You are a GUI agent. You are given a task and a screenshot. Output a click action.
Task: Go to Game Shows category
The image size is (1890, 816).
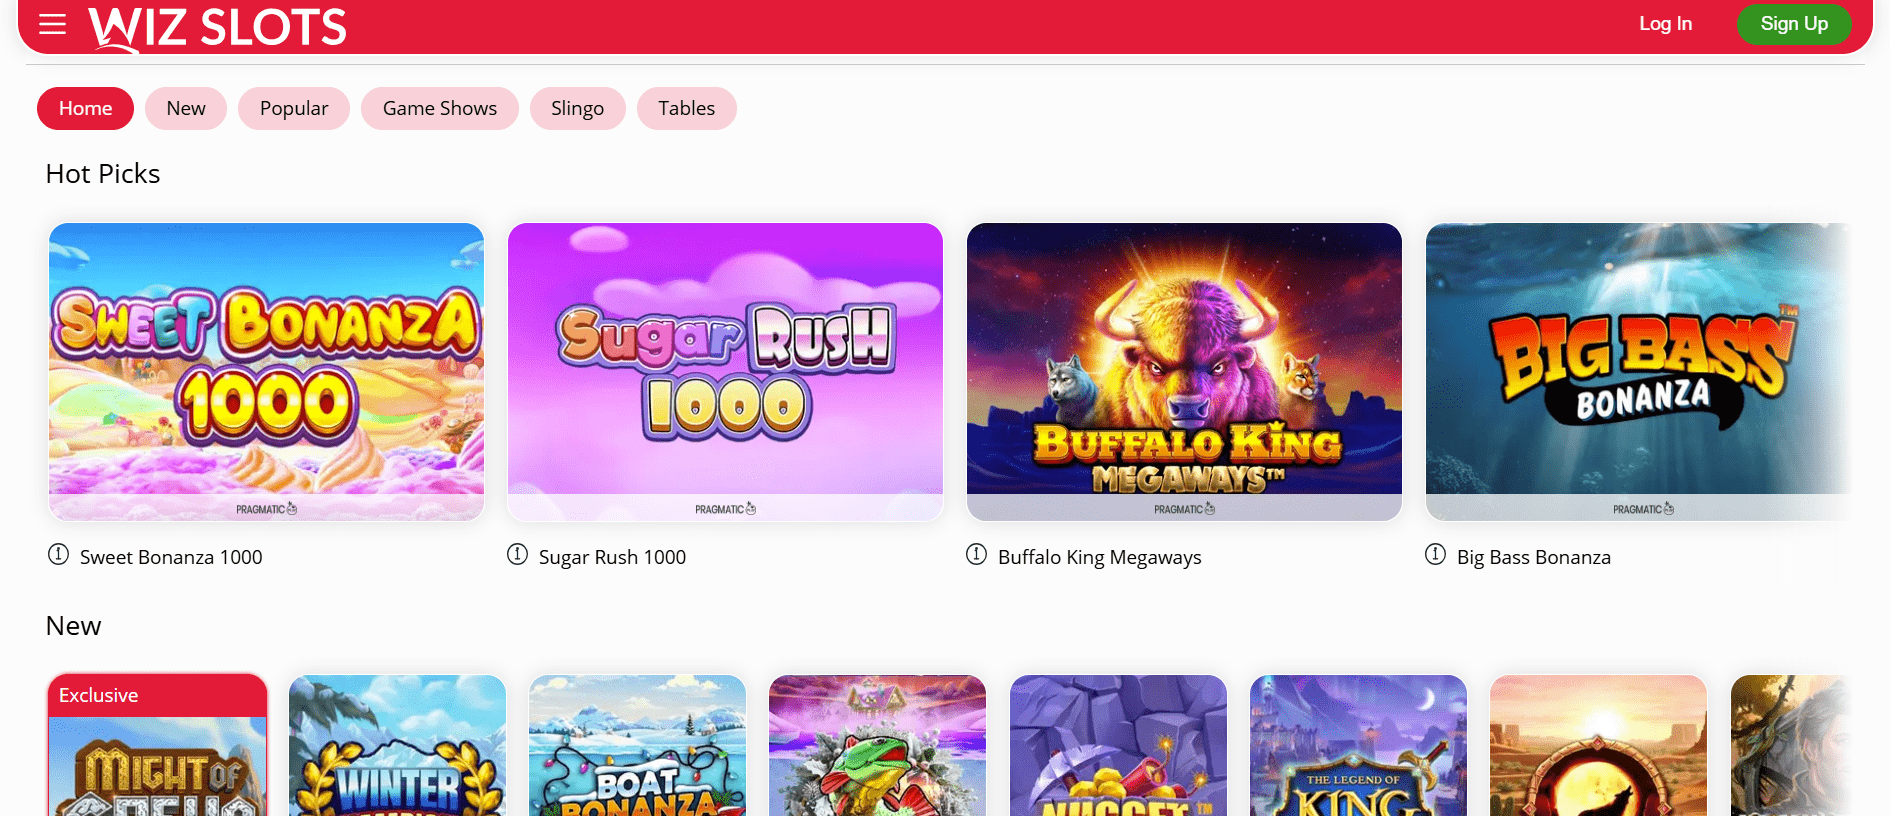click(440, 108)
